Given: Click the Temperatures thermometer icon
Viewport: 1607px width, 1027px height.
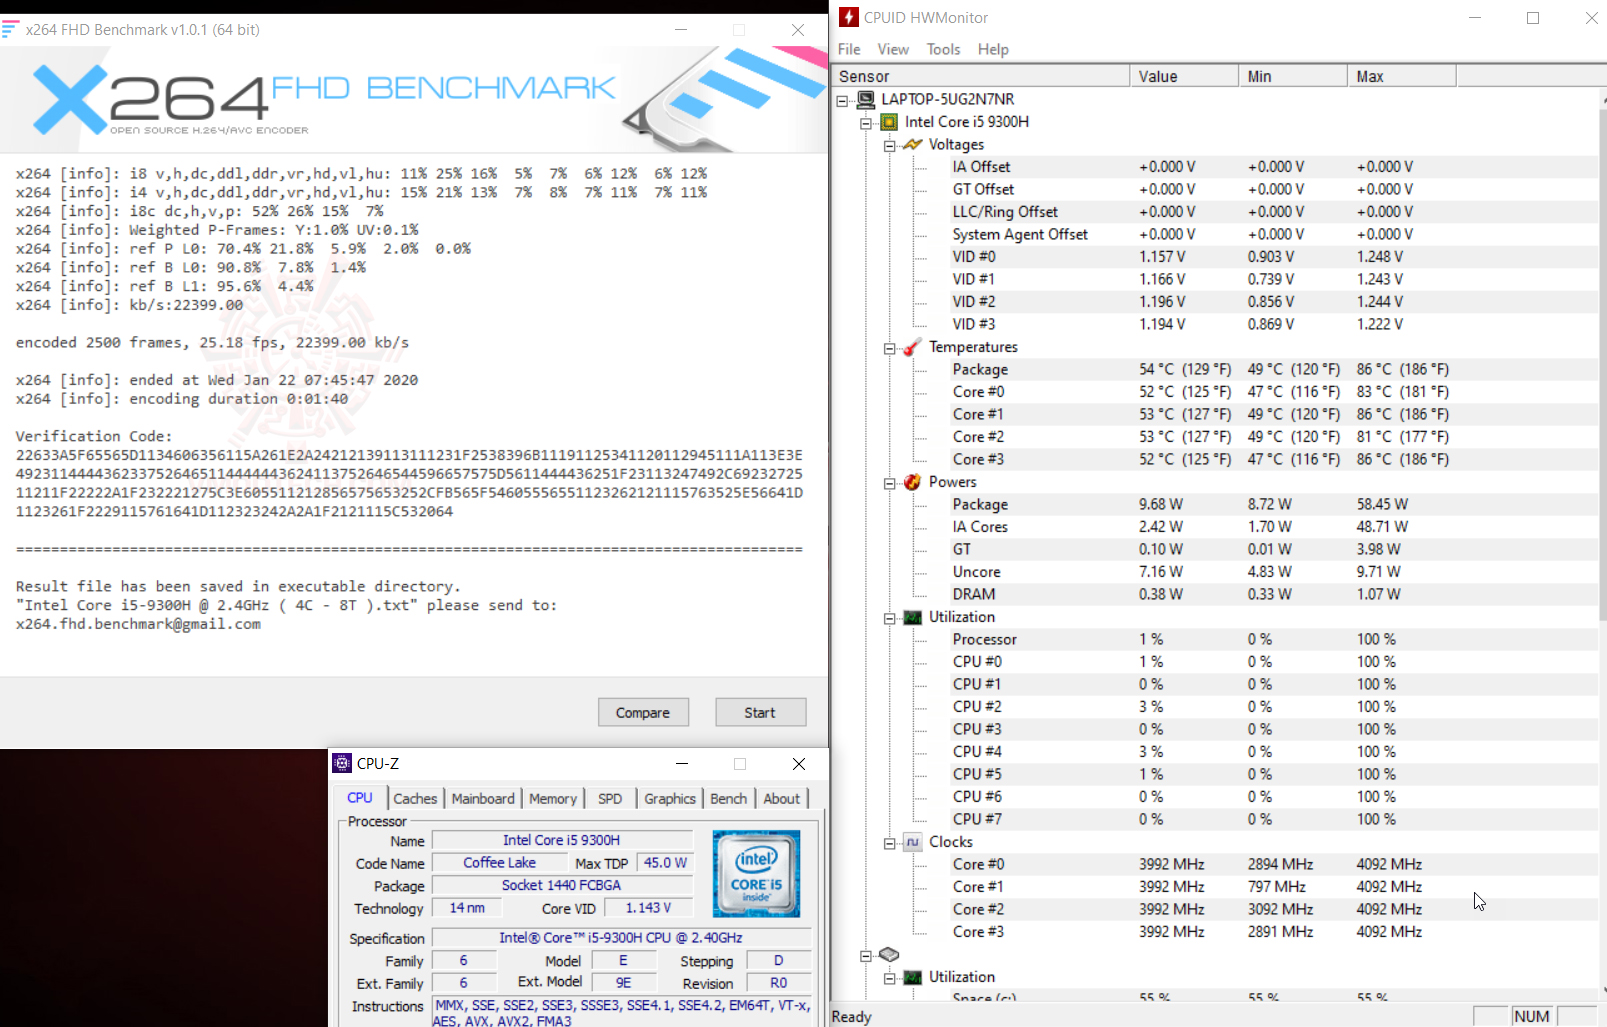Looking at the screenshot, I should point(912,347).
